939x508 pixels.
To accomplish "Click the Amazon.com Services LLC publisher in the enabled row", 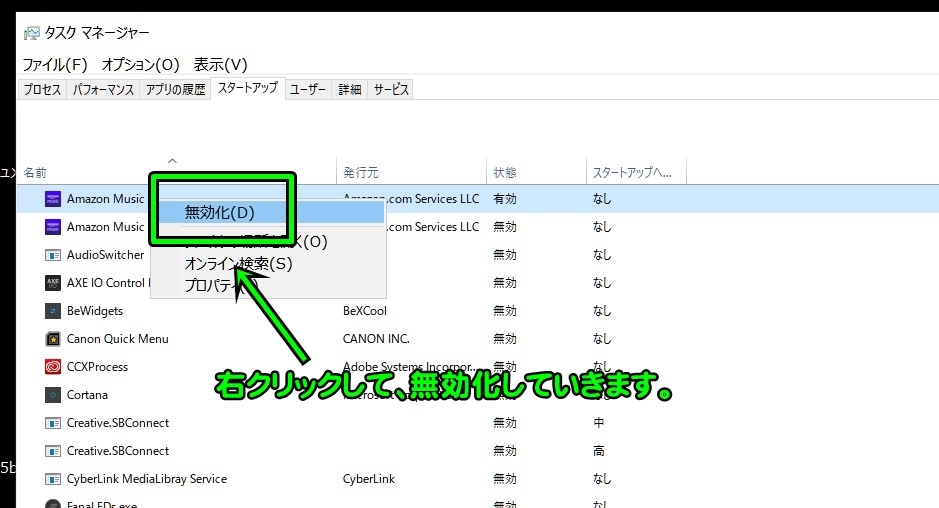I will click(411, 199).
